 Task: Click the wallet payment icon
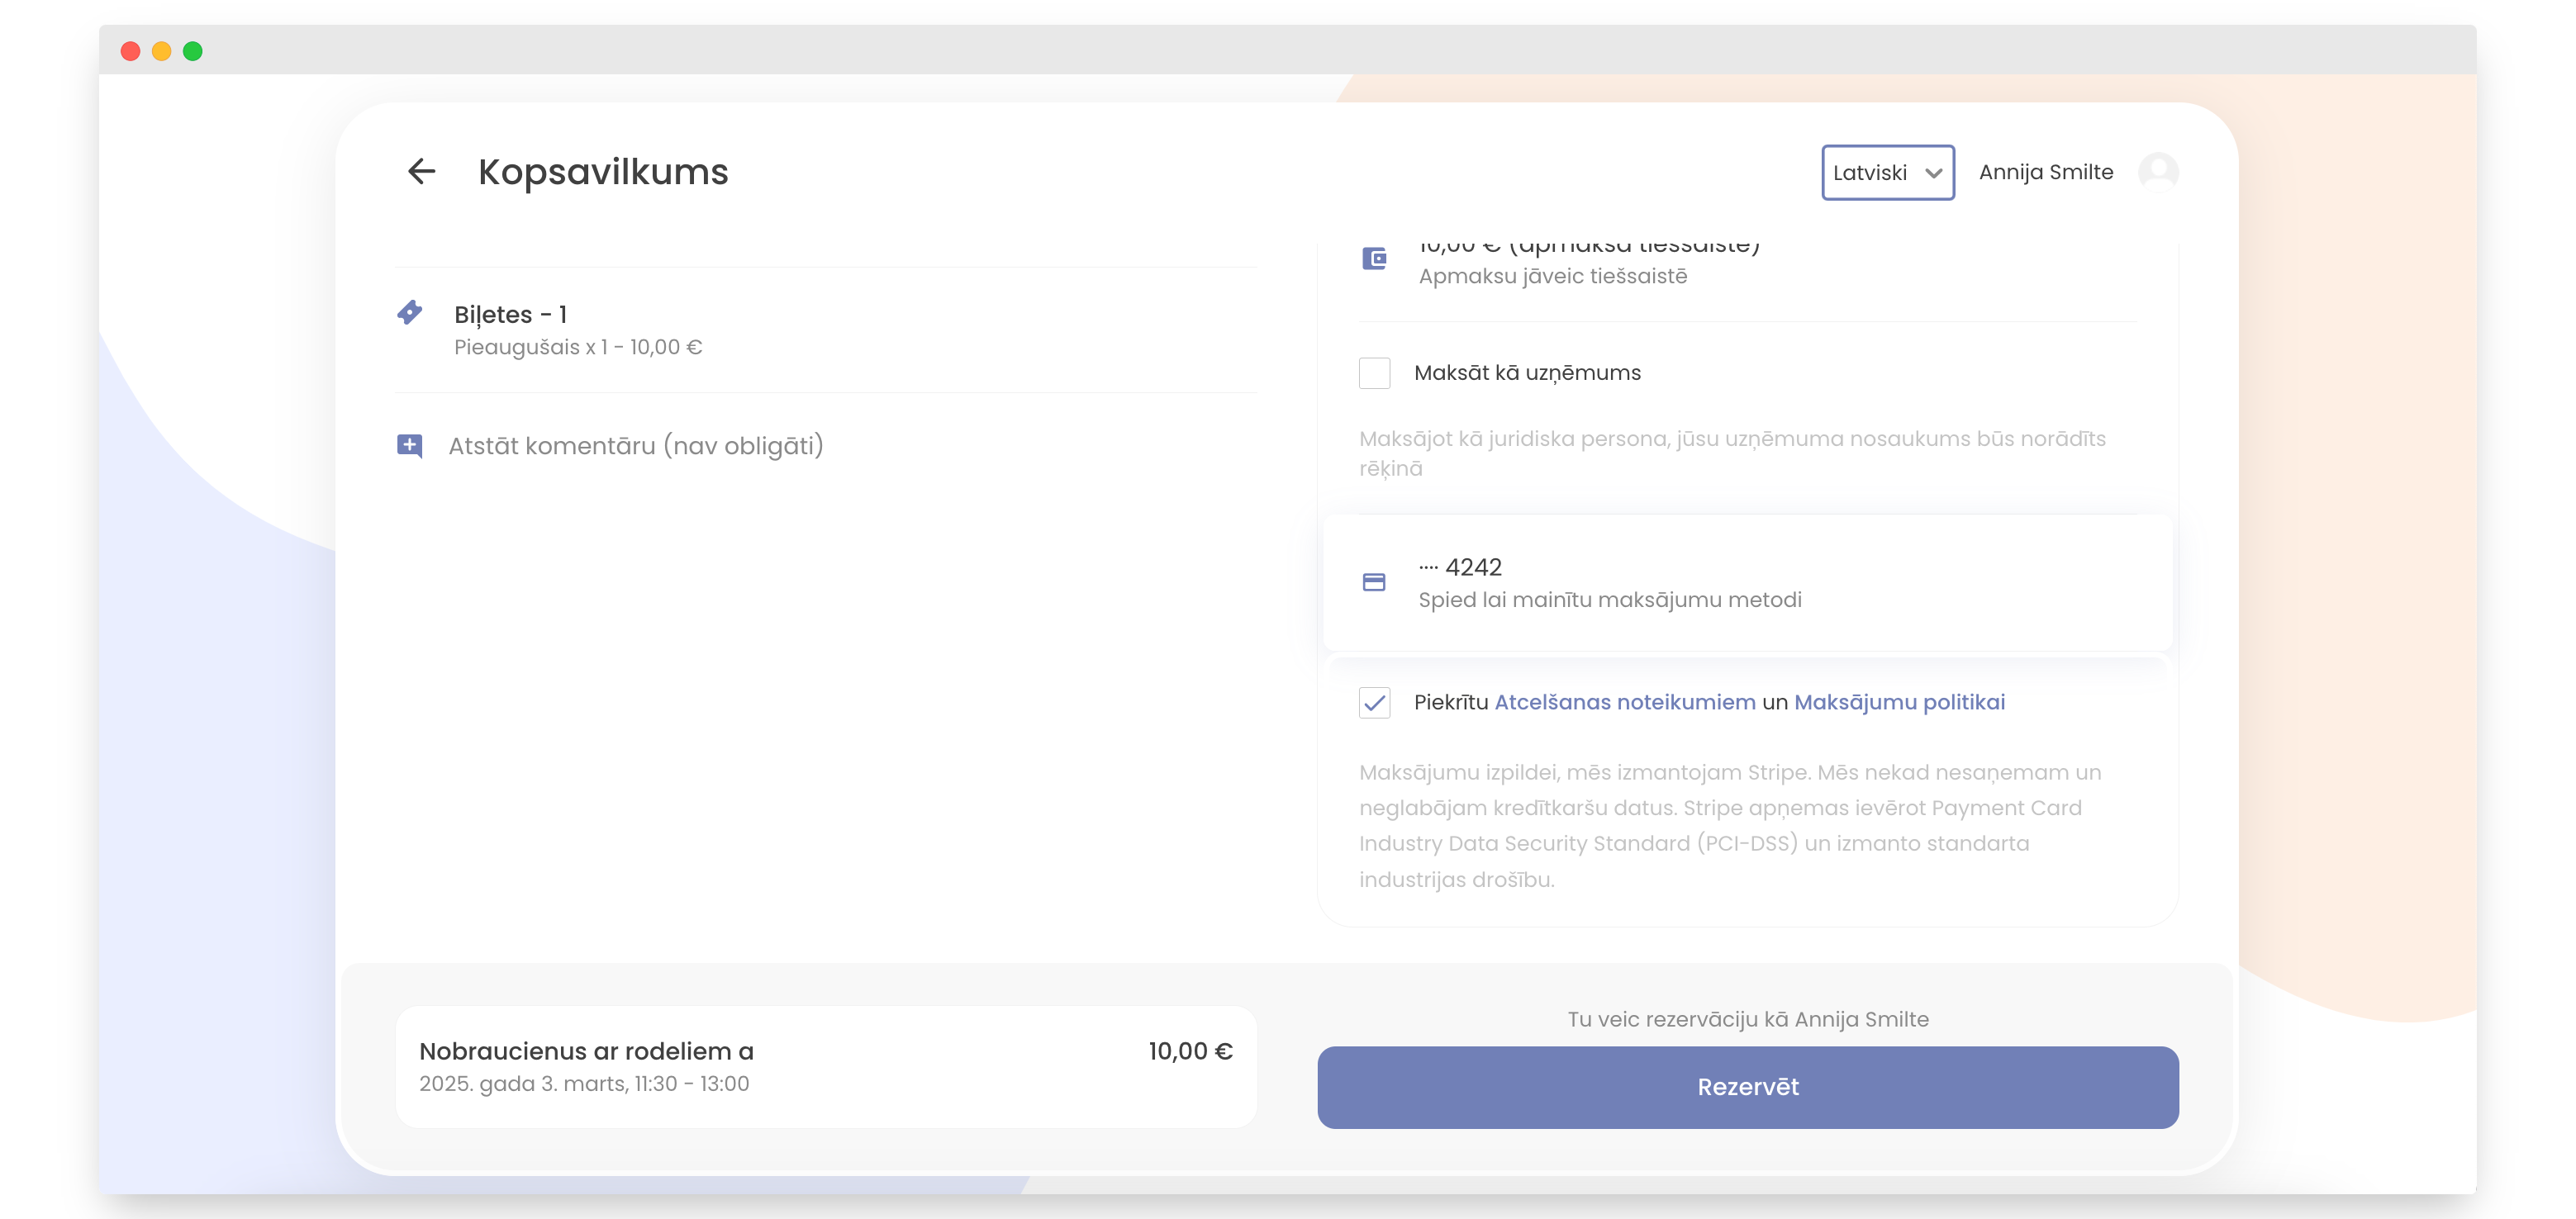1374,259
